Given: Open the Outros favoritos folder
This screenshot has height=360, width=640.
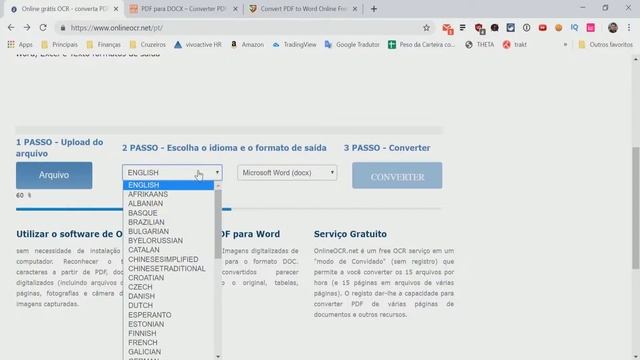Looking at the screenshot, I should pos(606,44).
